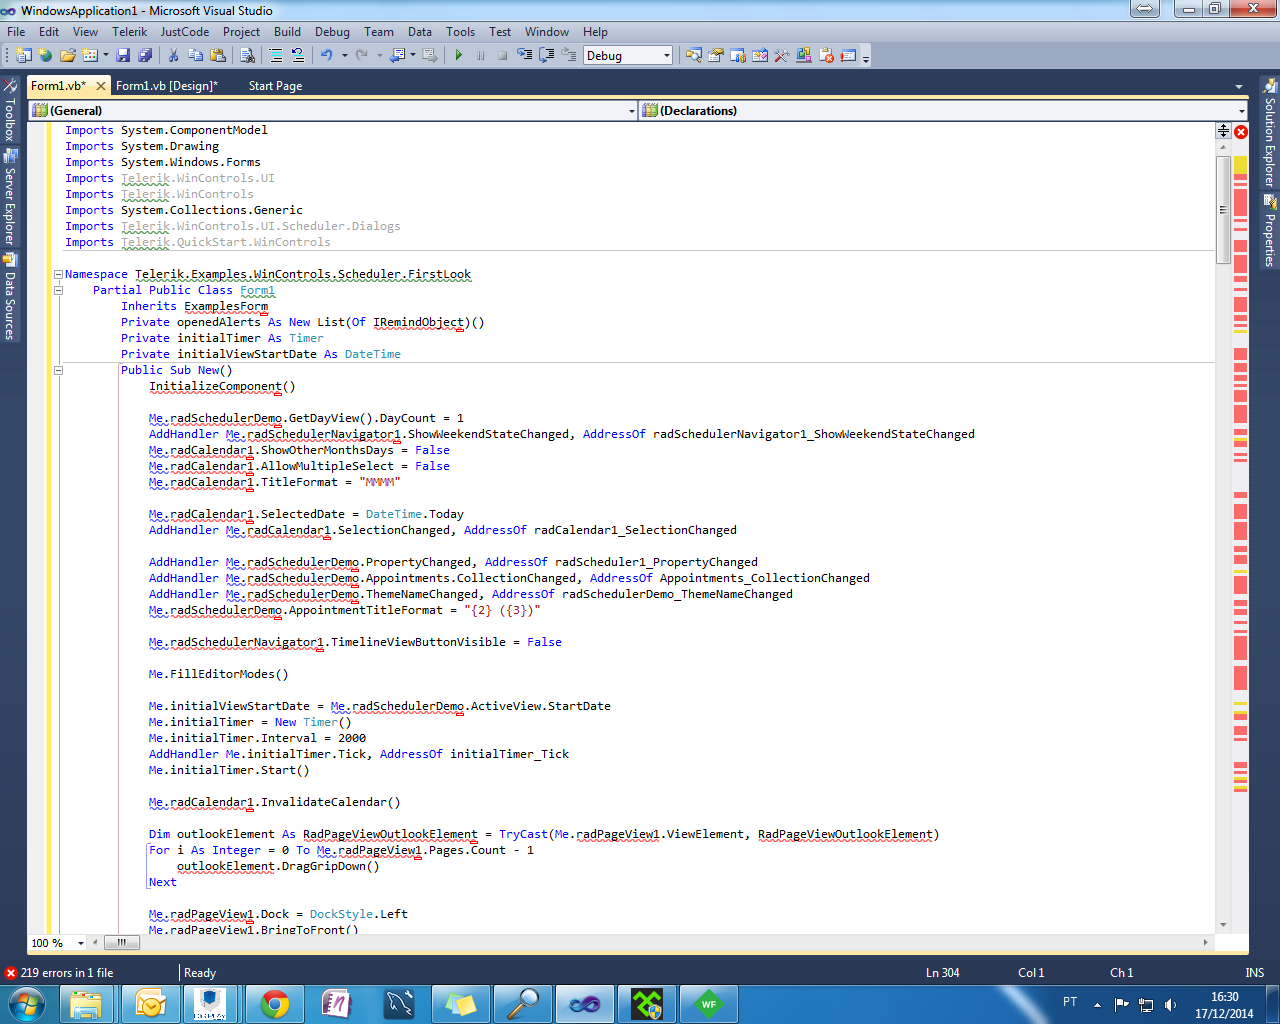This screenshot has width=1280, height=1024.
Task: Start debugging with the green play icon
Action: 458,56
